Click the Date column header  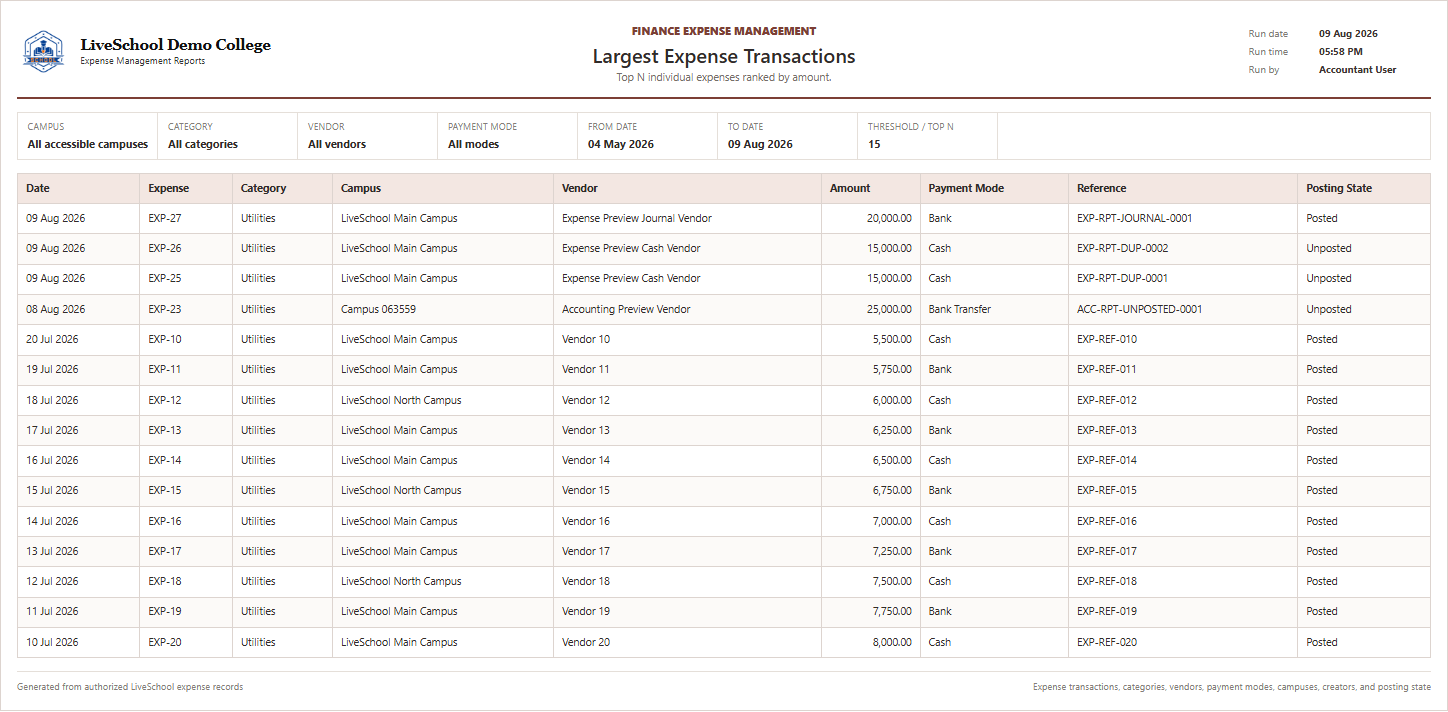click(79, 188)
